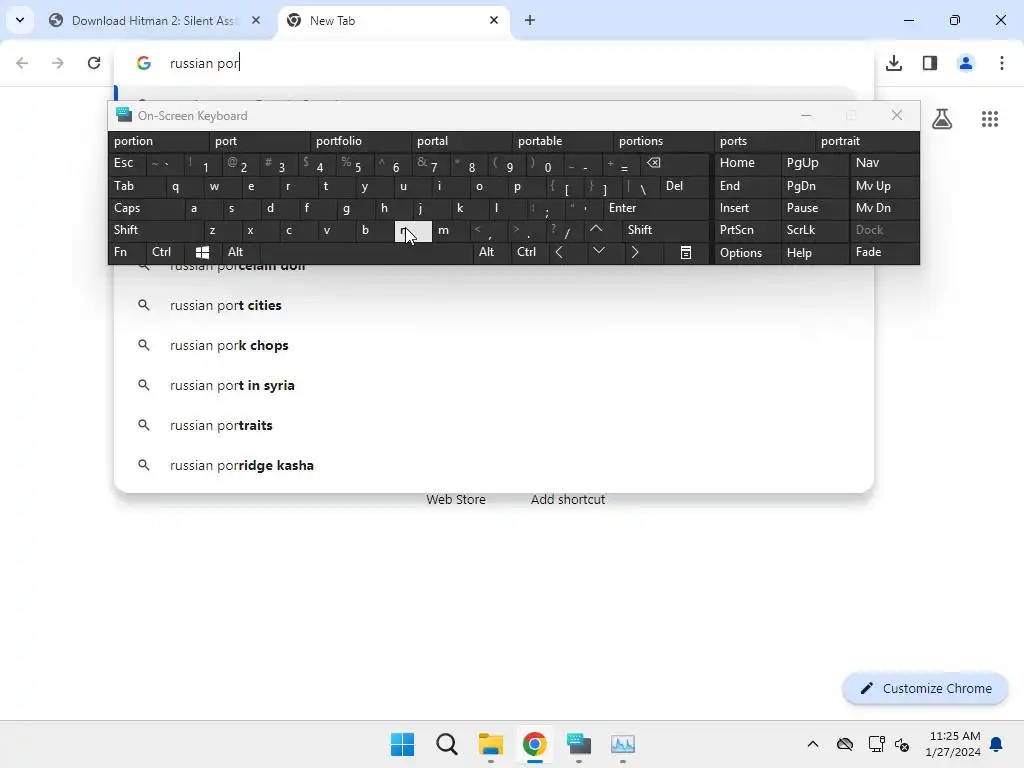Select the New Tab tab
The image size is (1024, 768).
pyautogui.click(x=394, y=20)
